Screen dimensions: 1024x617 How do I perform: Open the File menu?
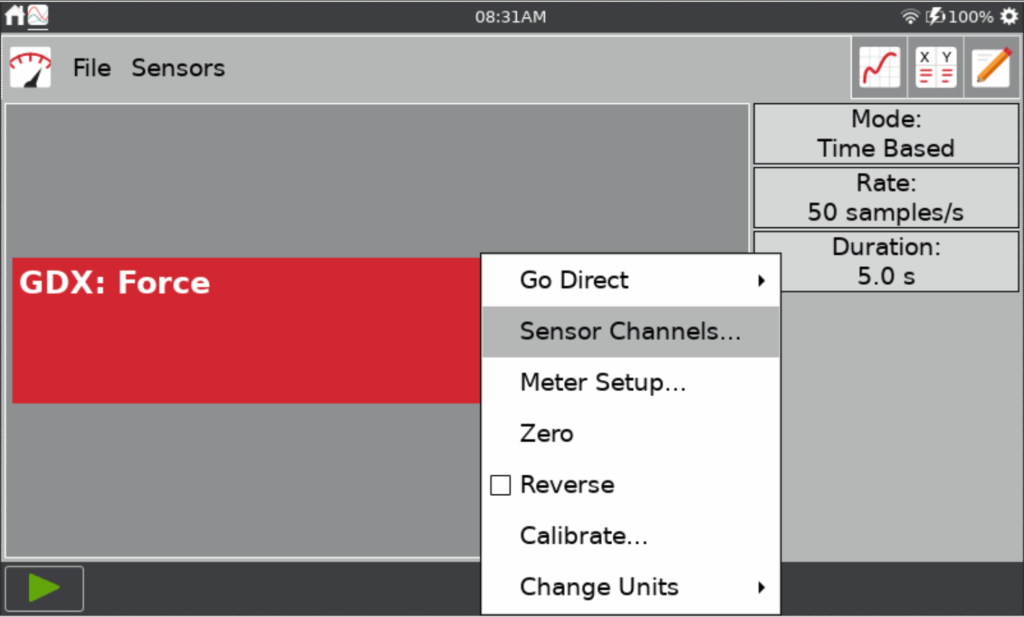91,68
